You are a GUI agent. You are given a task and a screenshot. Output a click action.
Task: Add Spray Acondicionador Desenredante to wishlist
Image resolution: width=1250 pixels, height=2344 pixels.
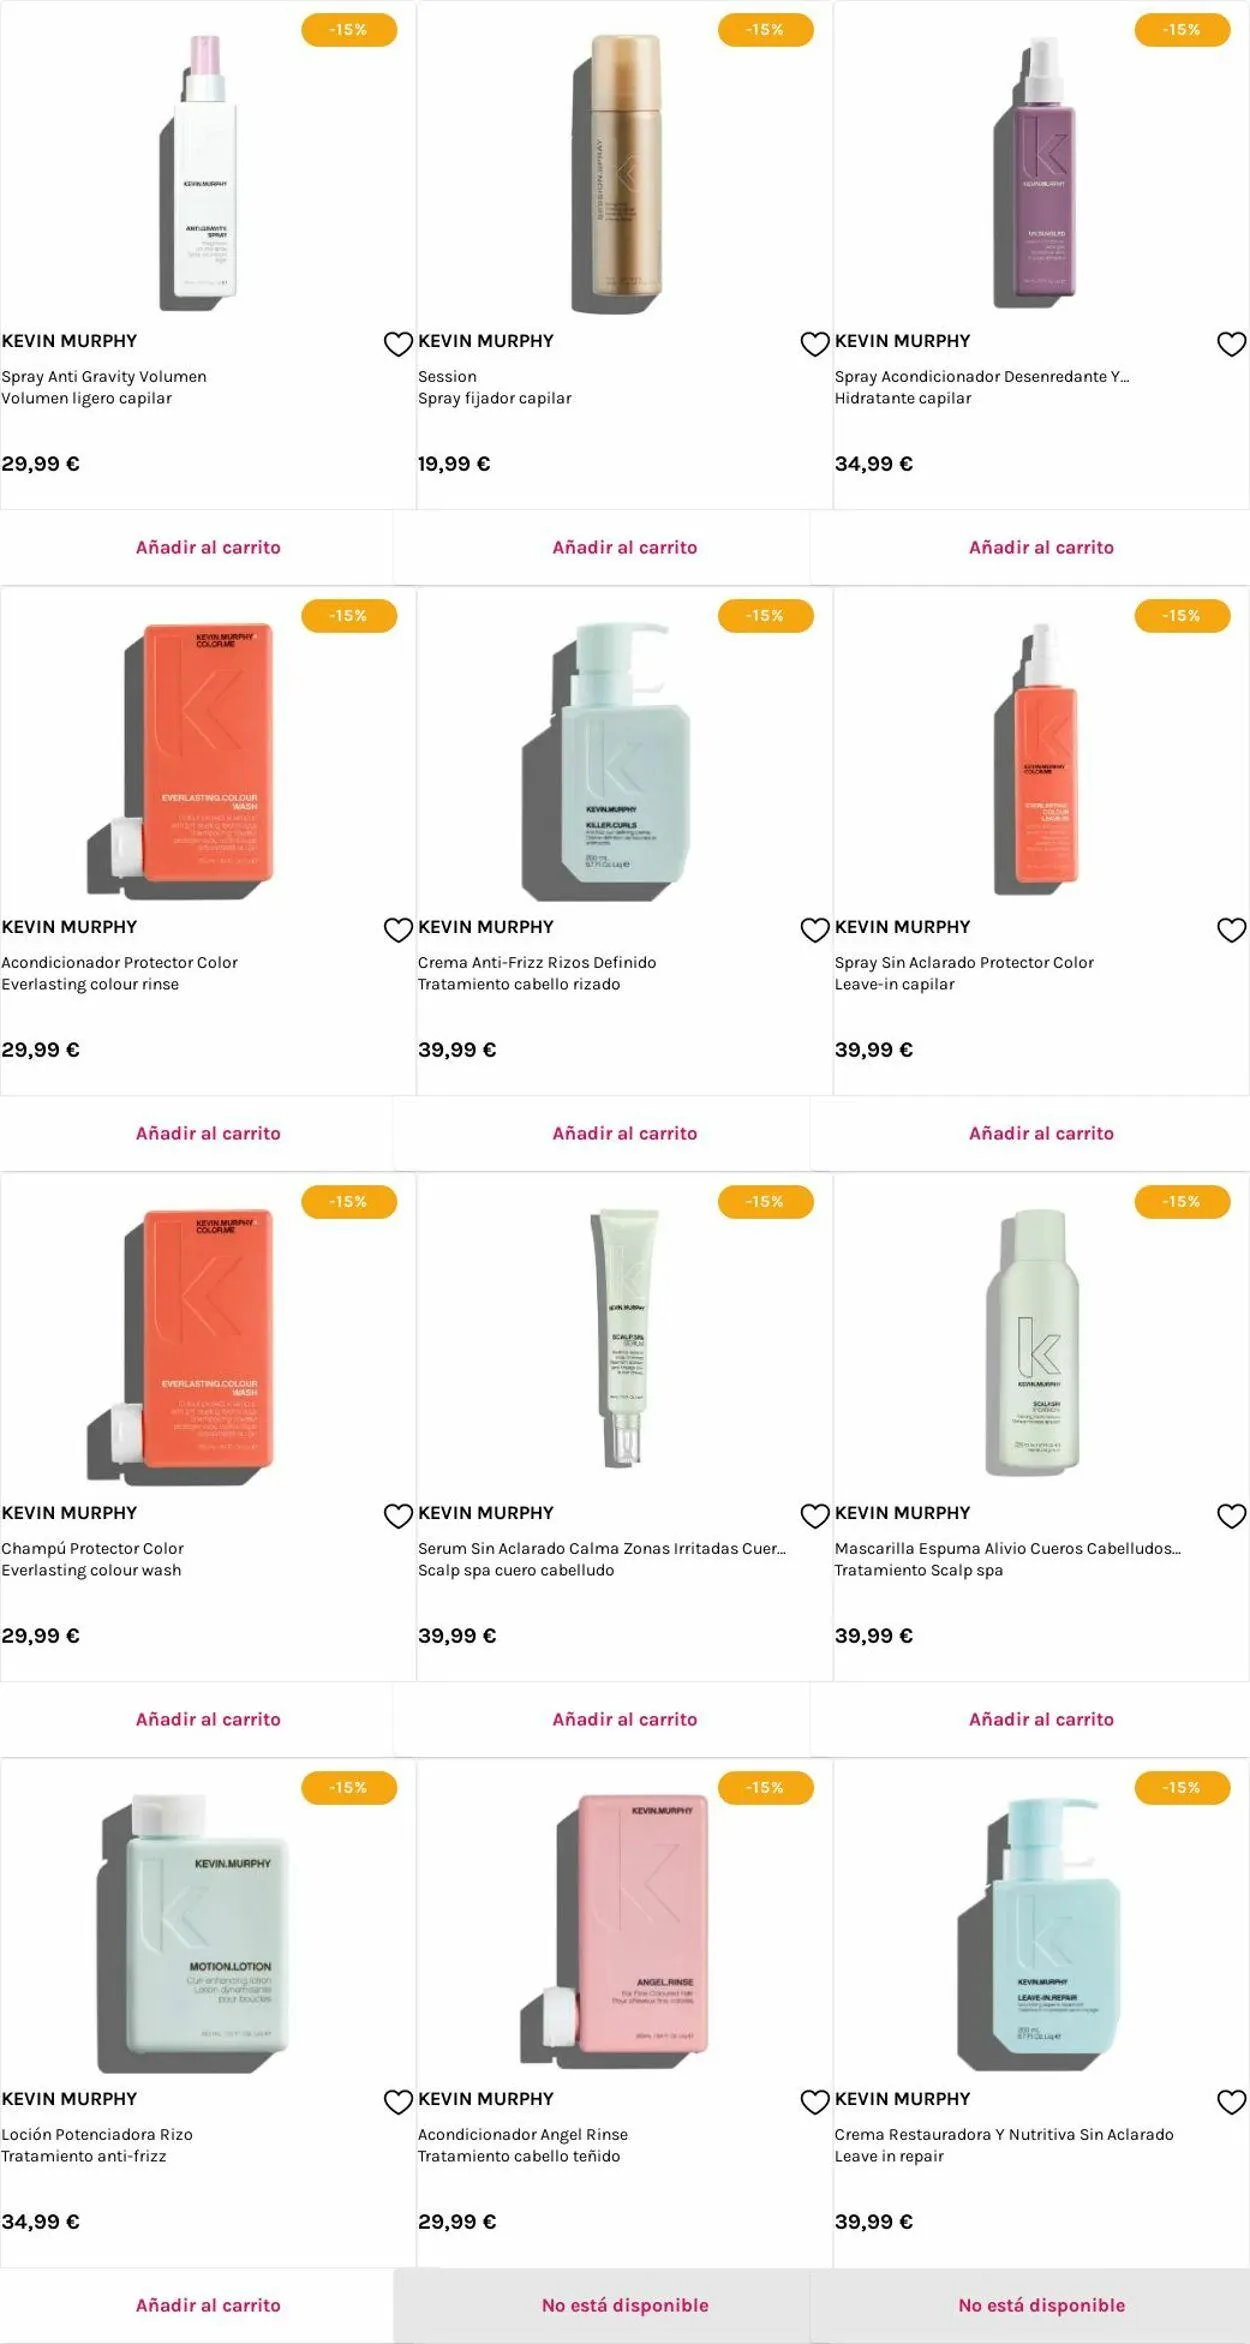[1231, 344]
